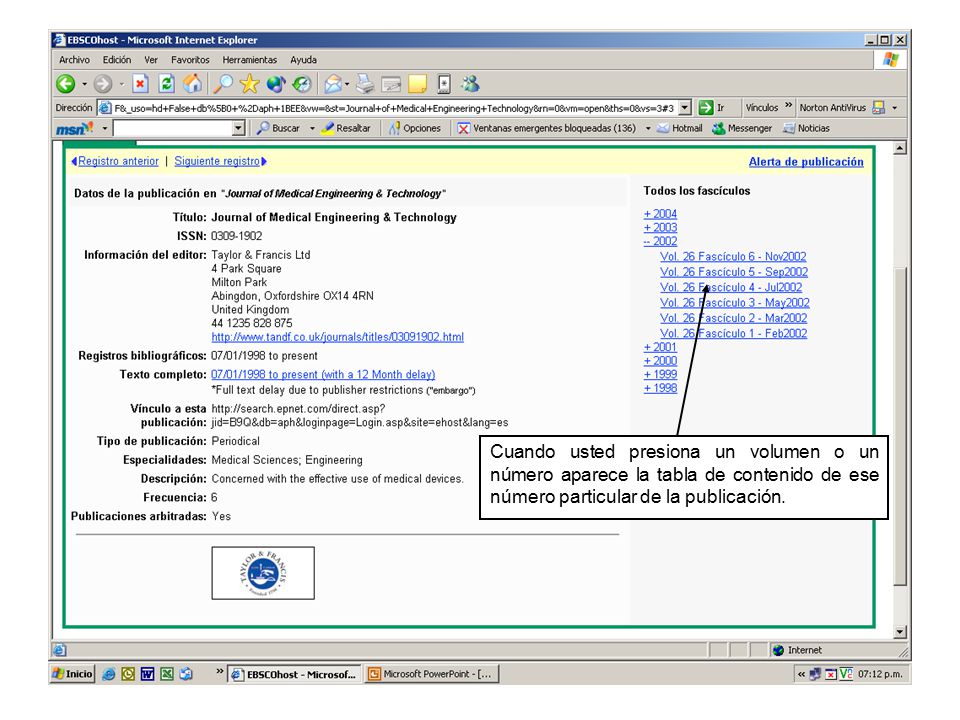Screen dimensions: 960x720
Task: Launch Excel from quick launch bar
Action: [167, 674]
